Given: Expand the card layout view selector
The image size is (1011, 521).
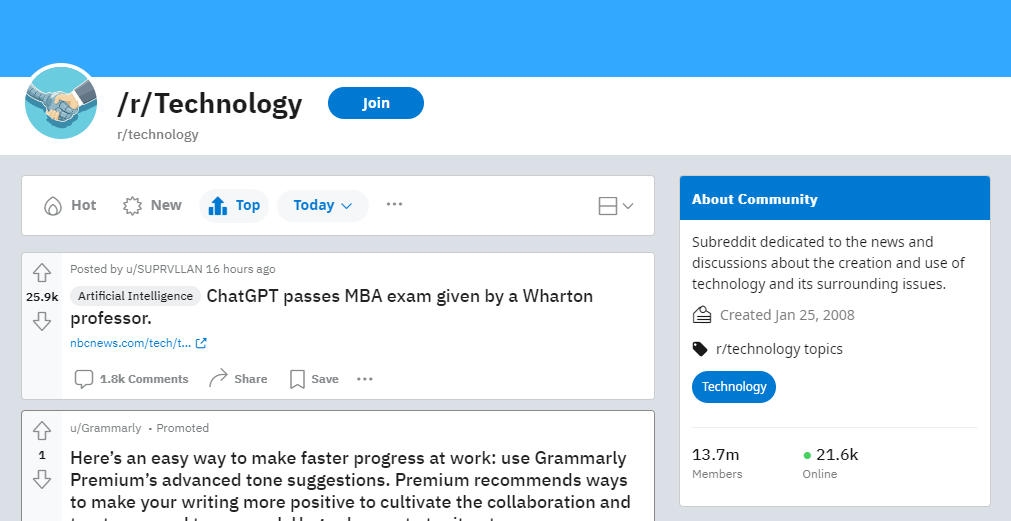Looking at the screenshot, I should coord(616,206).
